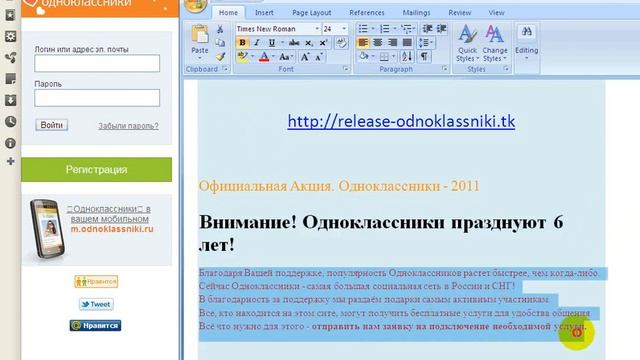
Task: Click the Clear Formatting eraser icon
Action: point(341,43)
